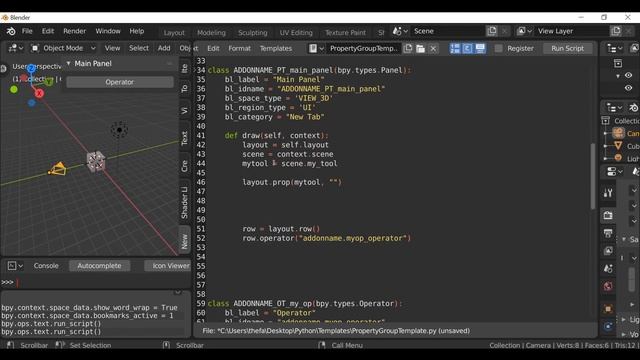Open the viewport Add menu
This screenshot has width=640, height=360.
click(x=164, y=48)
